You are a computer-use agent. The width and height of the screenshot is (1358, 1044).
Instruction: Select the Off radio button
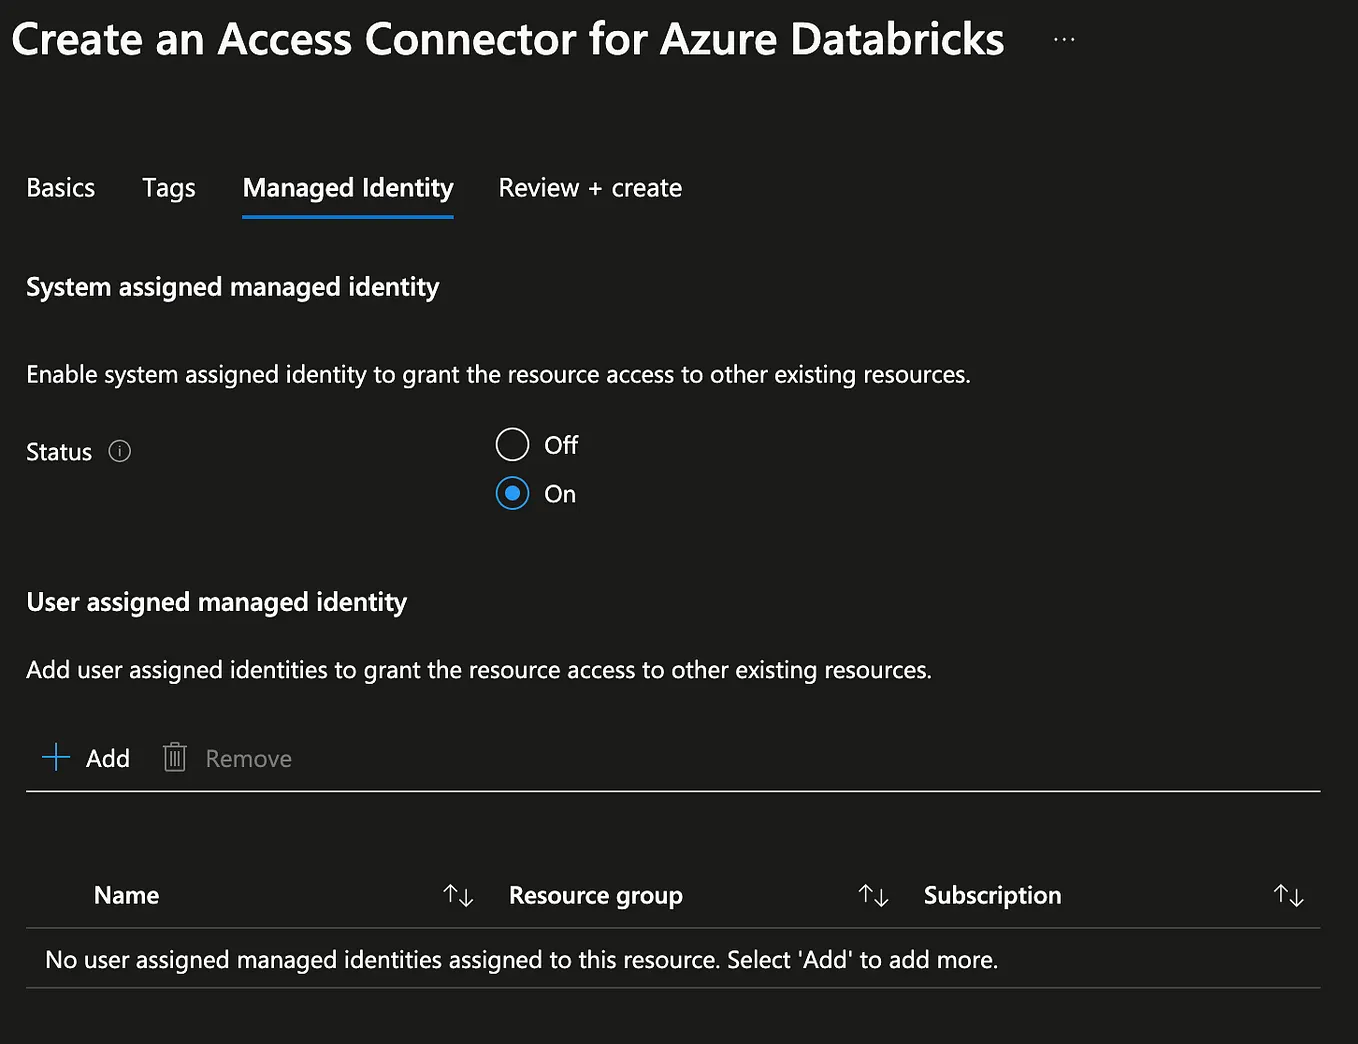(512, 444)
